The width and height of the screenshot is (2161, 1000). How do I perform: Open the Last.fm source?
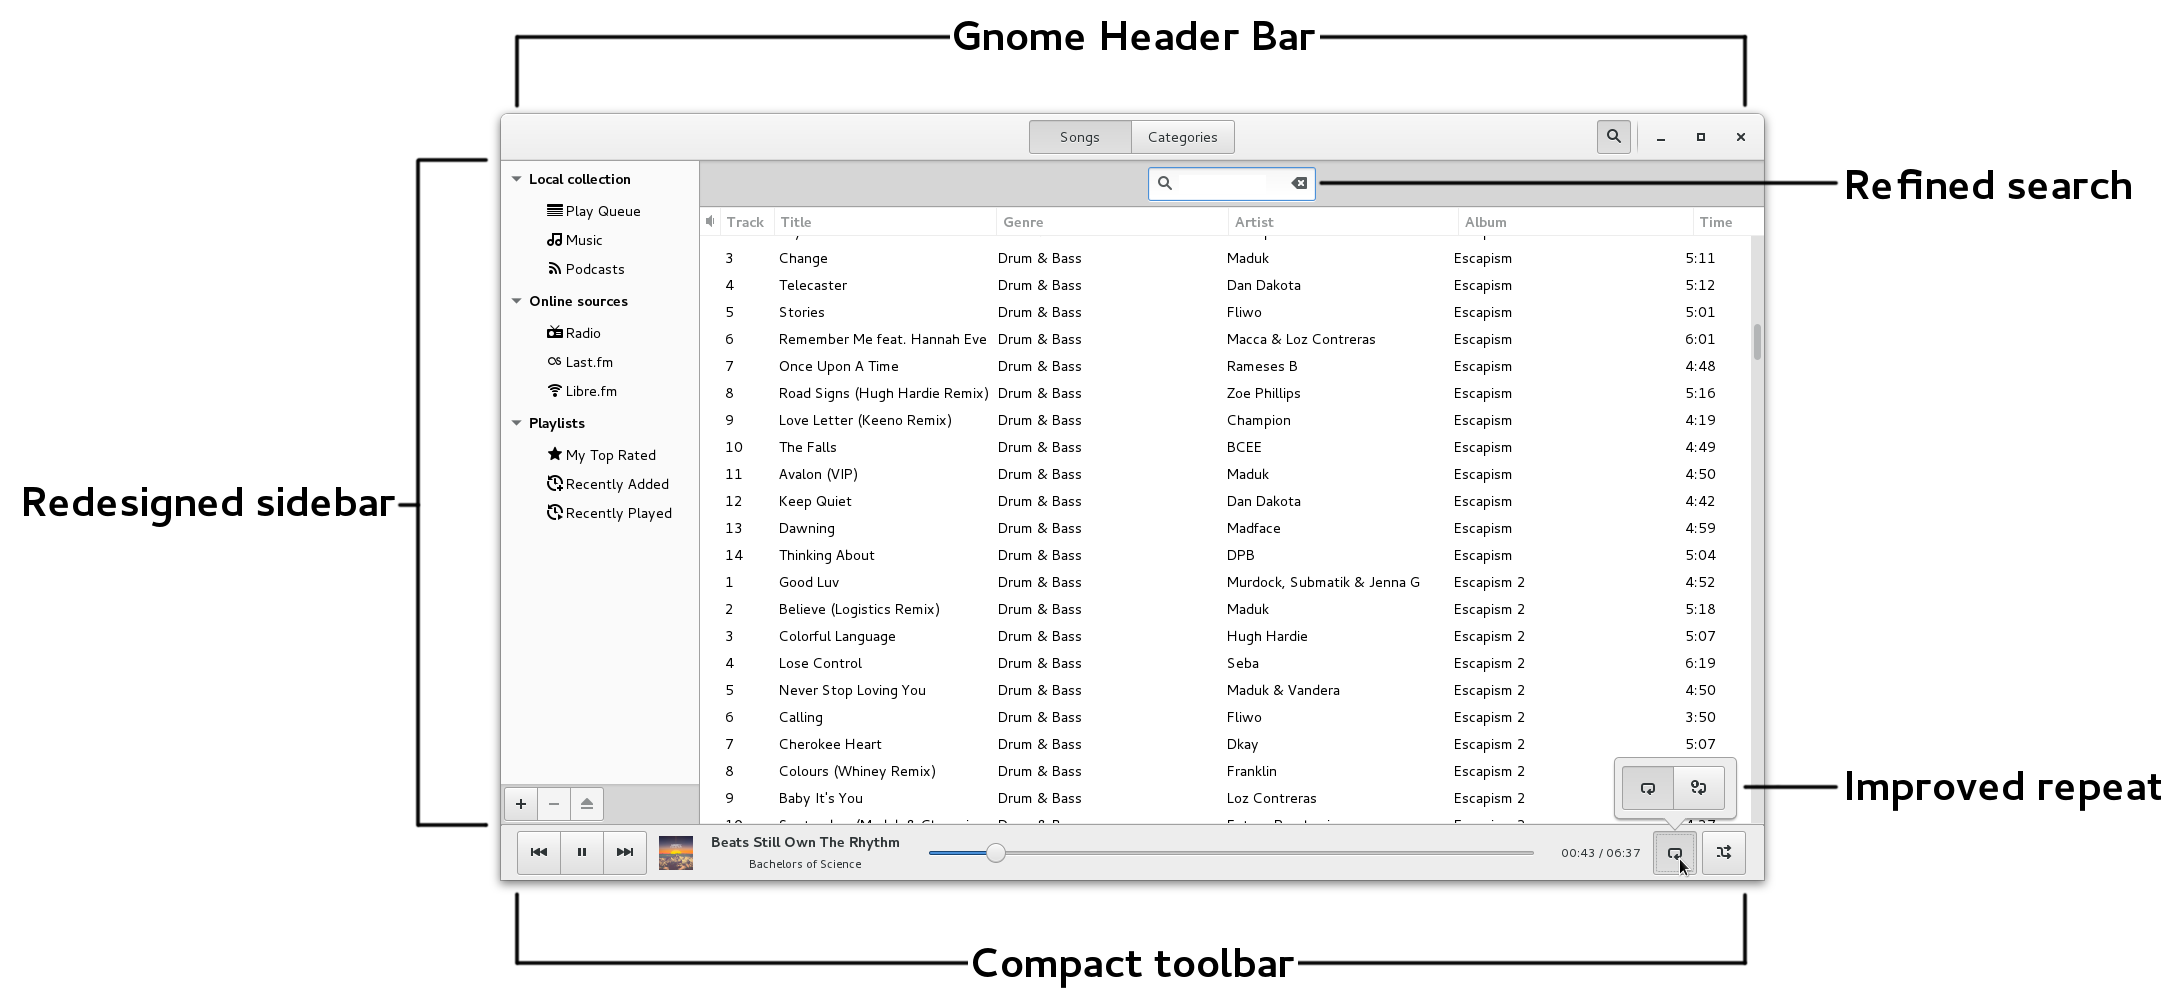(588, 362)
